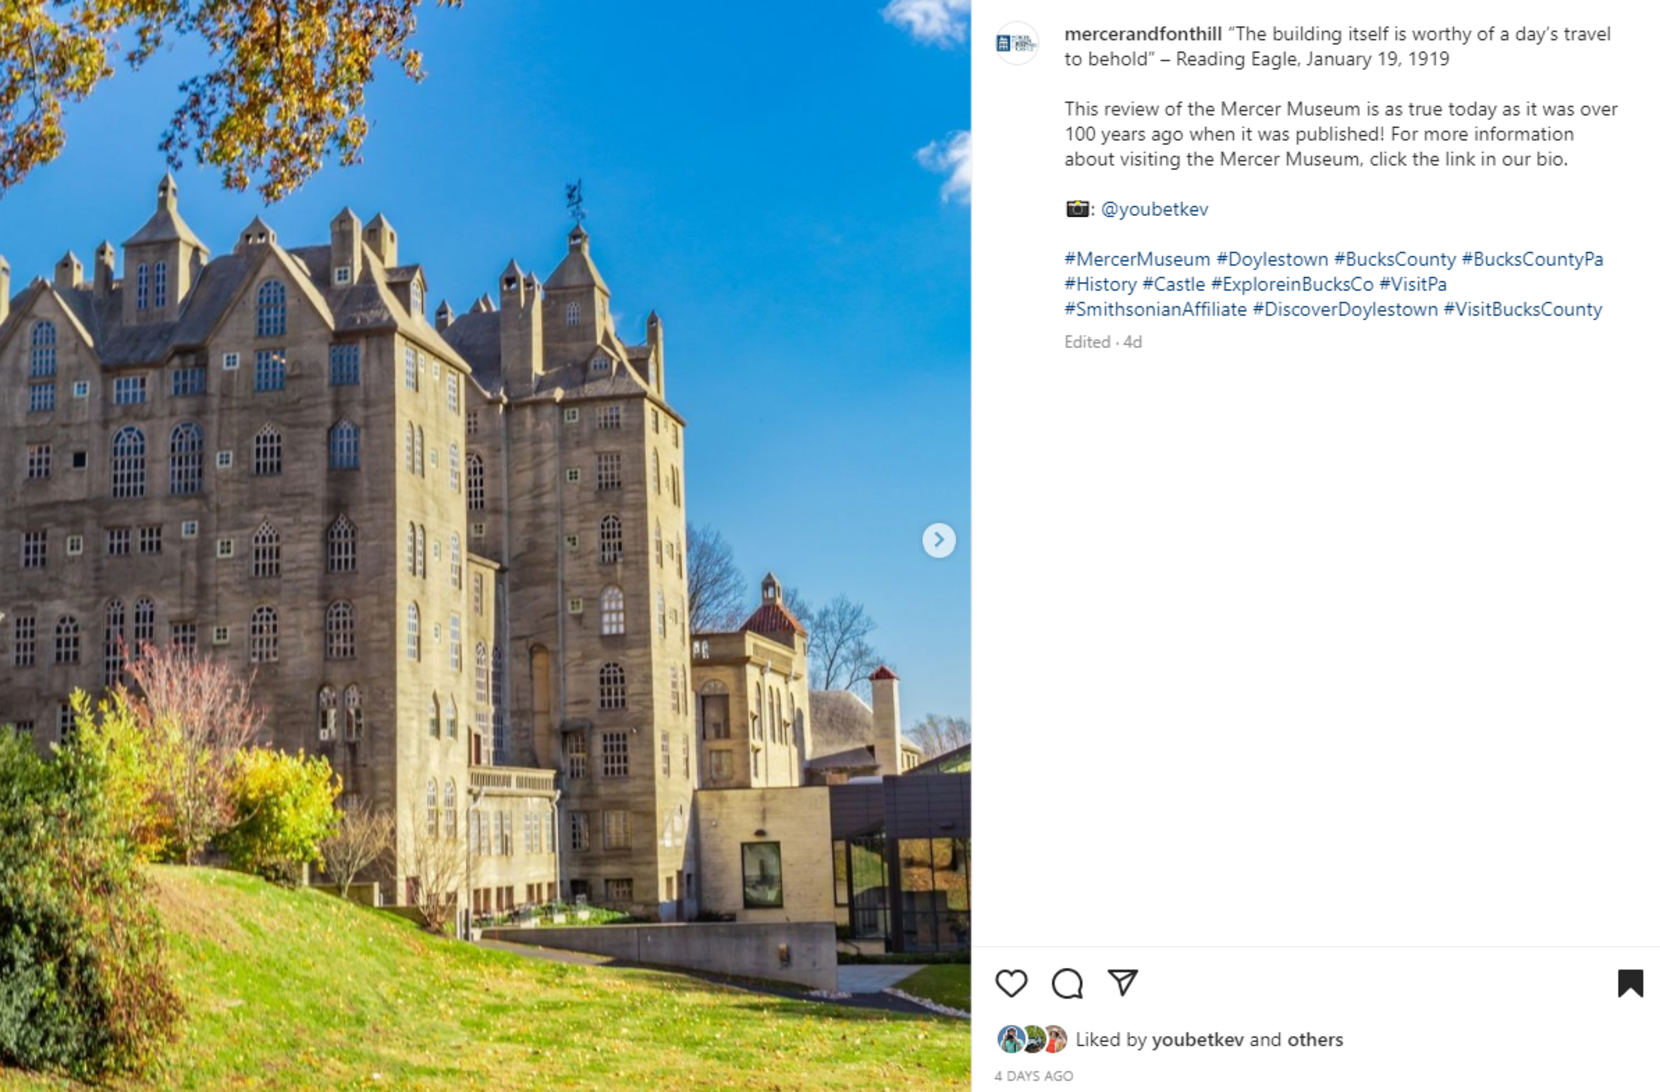The height and width of the screenshot is (1092, 1660).
Task: Open the #SmithsonianAffiliate hashtag
Action: tap(1155, 309)
